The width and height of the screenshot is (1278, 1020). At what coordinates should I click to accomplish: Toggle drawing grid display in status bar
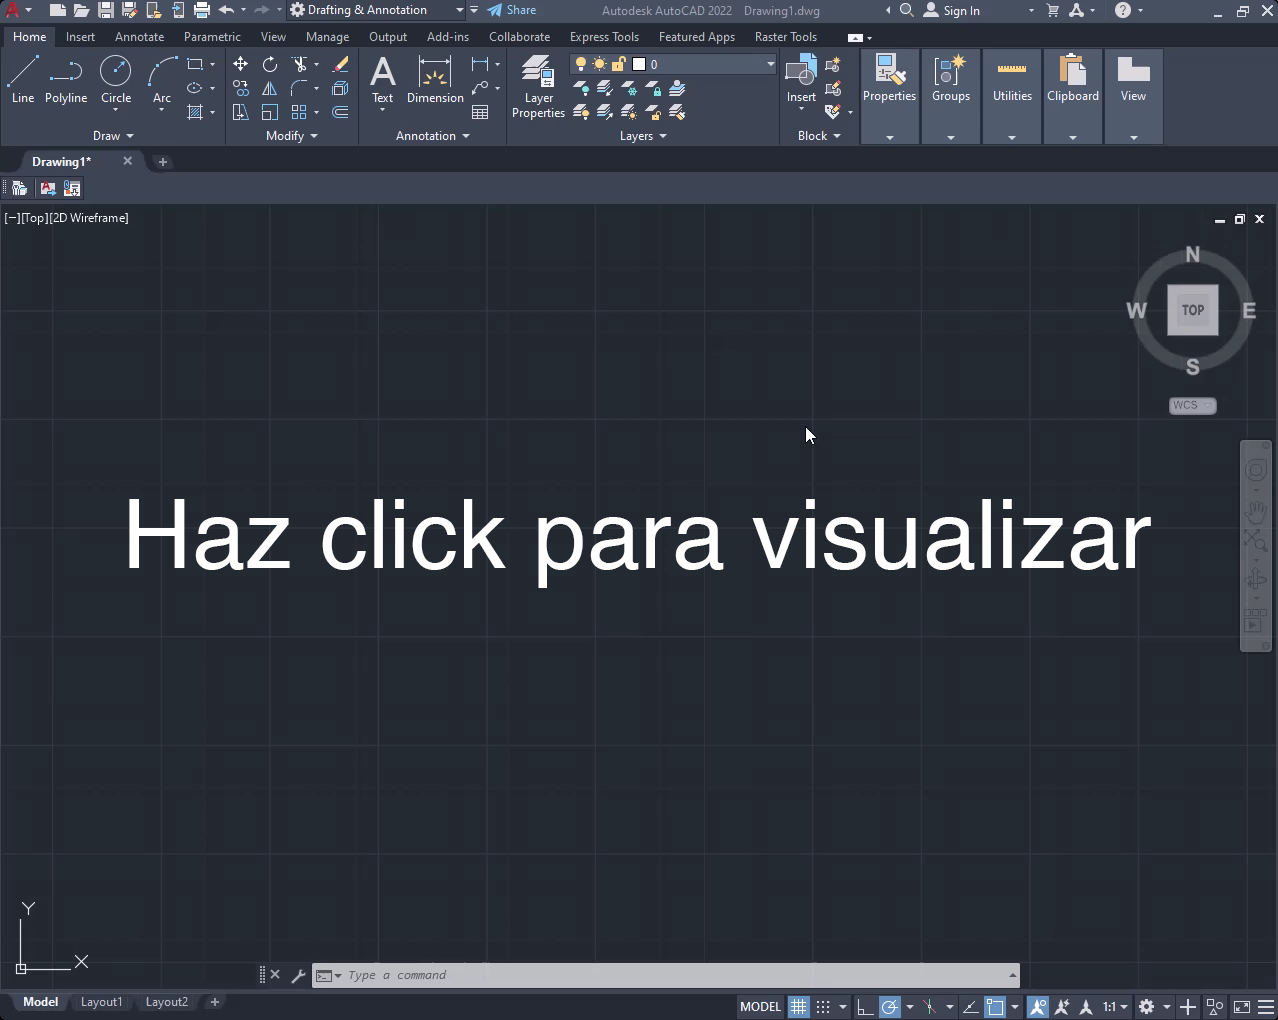coord(798,1007)
